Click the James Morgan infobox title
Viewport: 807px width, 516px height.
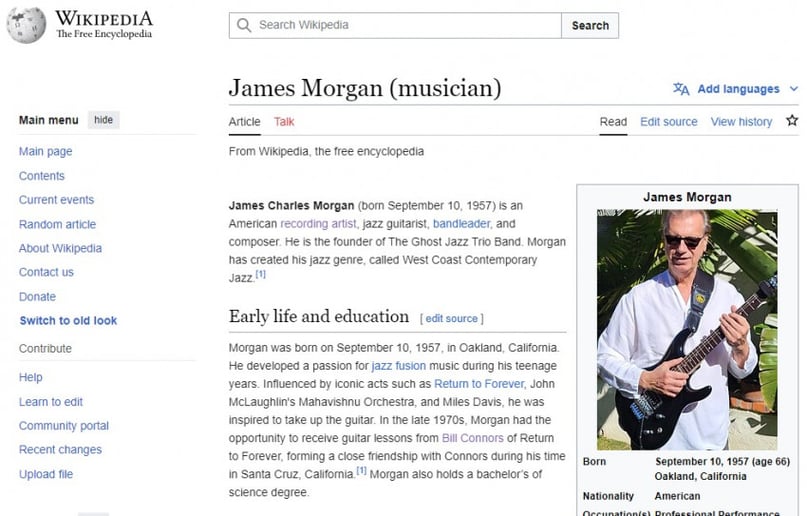[x=687, y=197]
